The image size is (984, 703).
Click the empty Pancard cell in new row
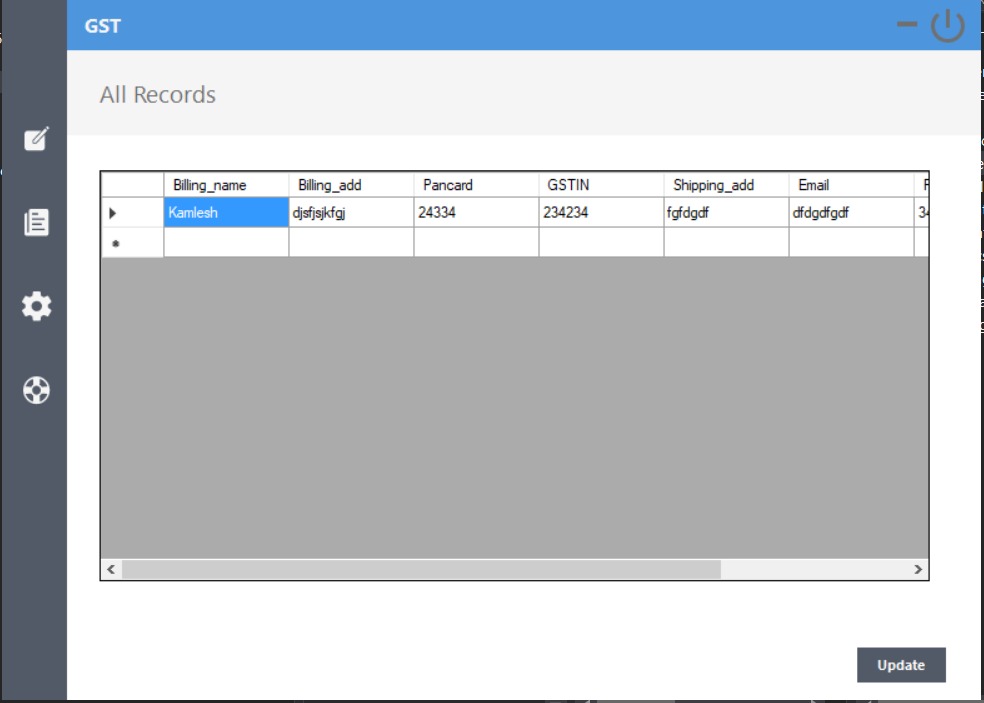tap(476, 242)
